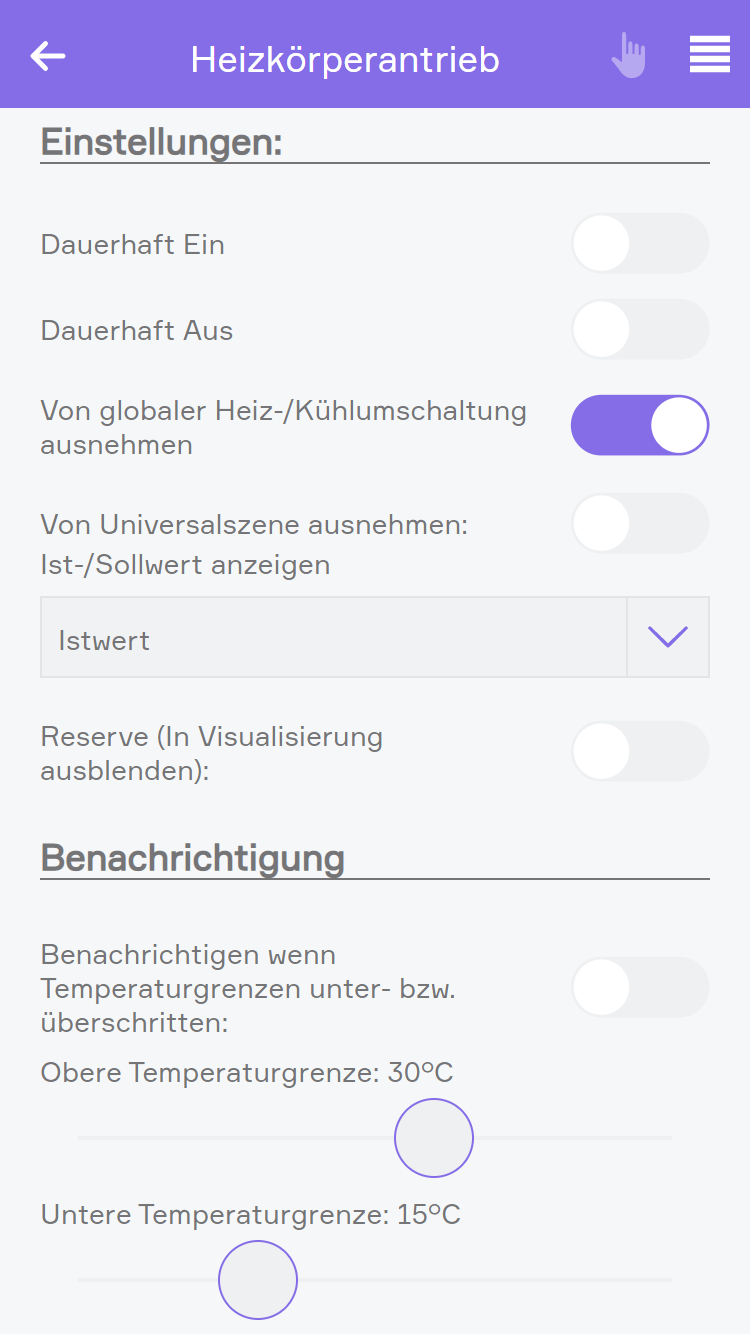Enable the Reserve hide-in-visualization switch
This screenshot has width=750, height=1334.
pyautogui.click(x=639, y=751)
